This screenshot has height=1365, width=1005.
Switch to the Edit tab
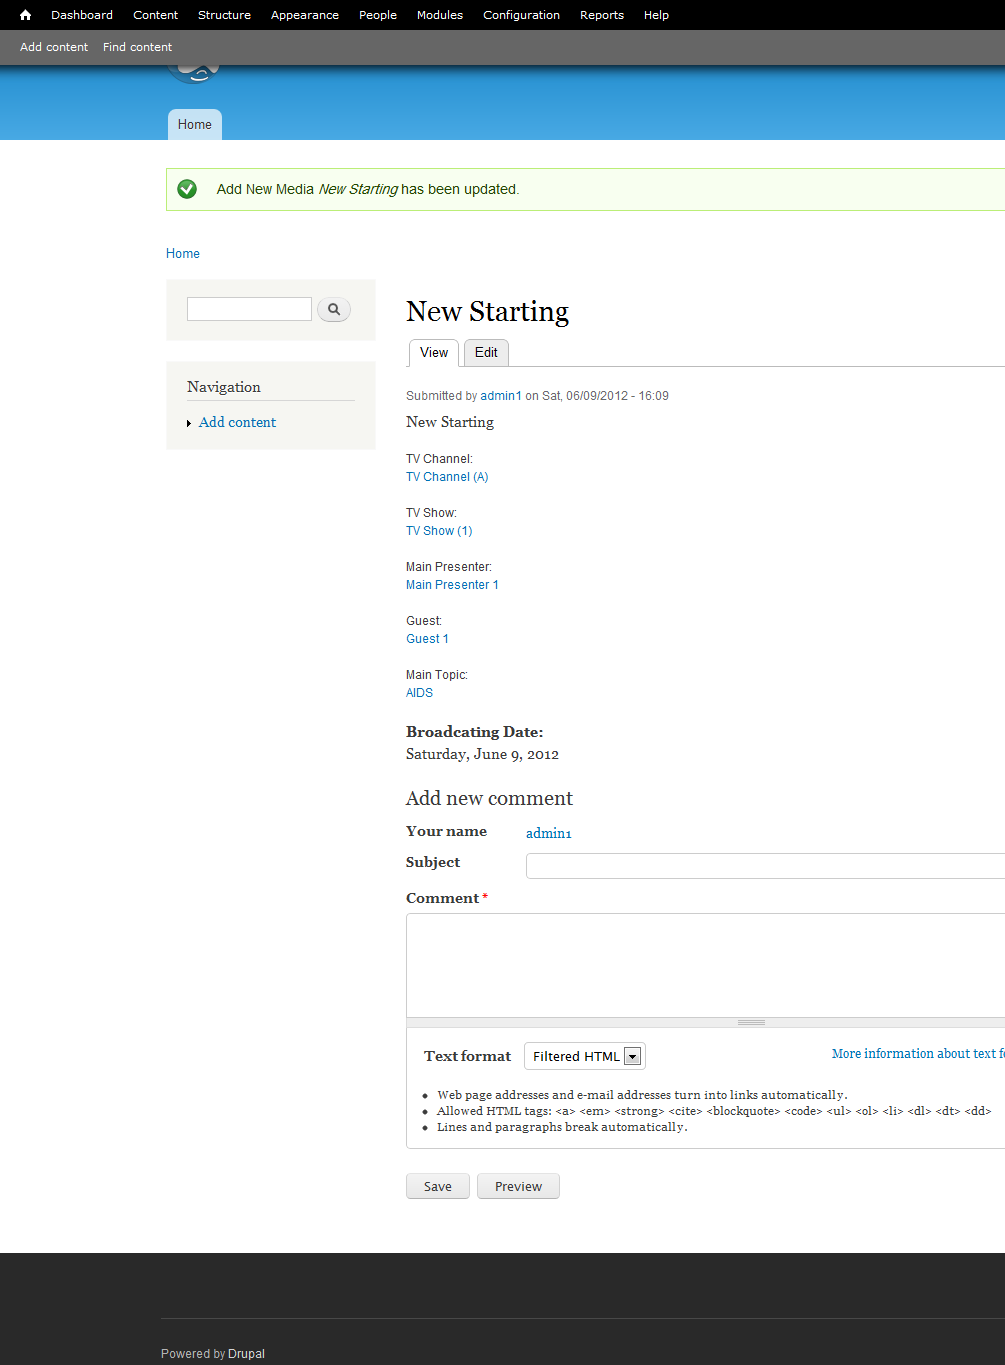[486, 353]
